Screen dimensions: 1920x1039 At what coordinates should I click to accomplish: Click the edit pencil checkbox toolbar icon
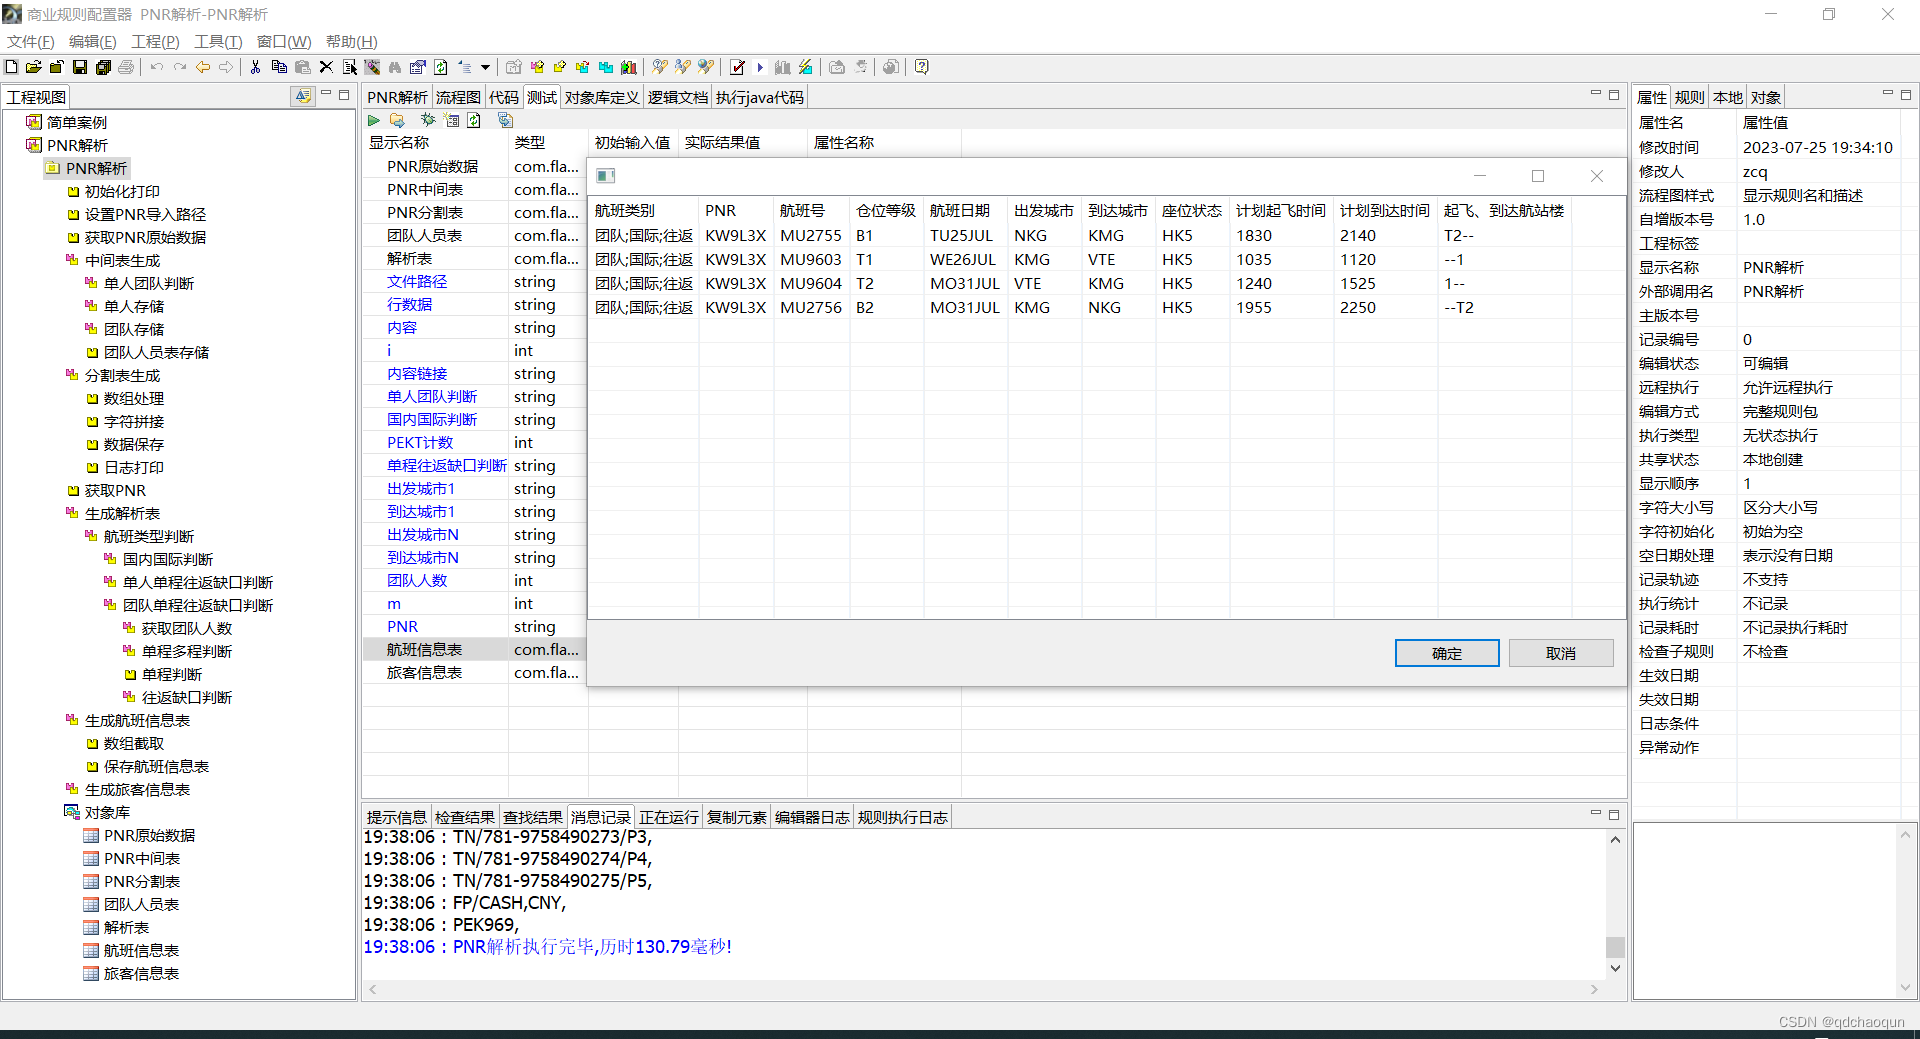coord(737,67)
